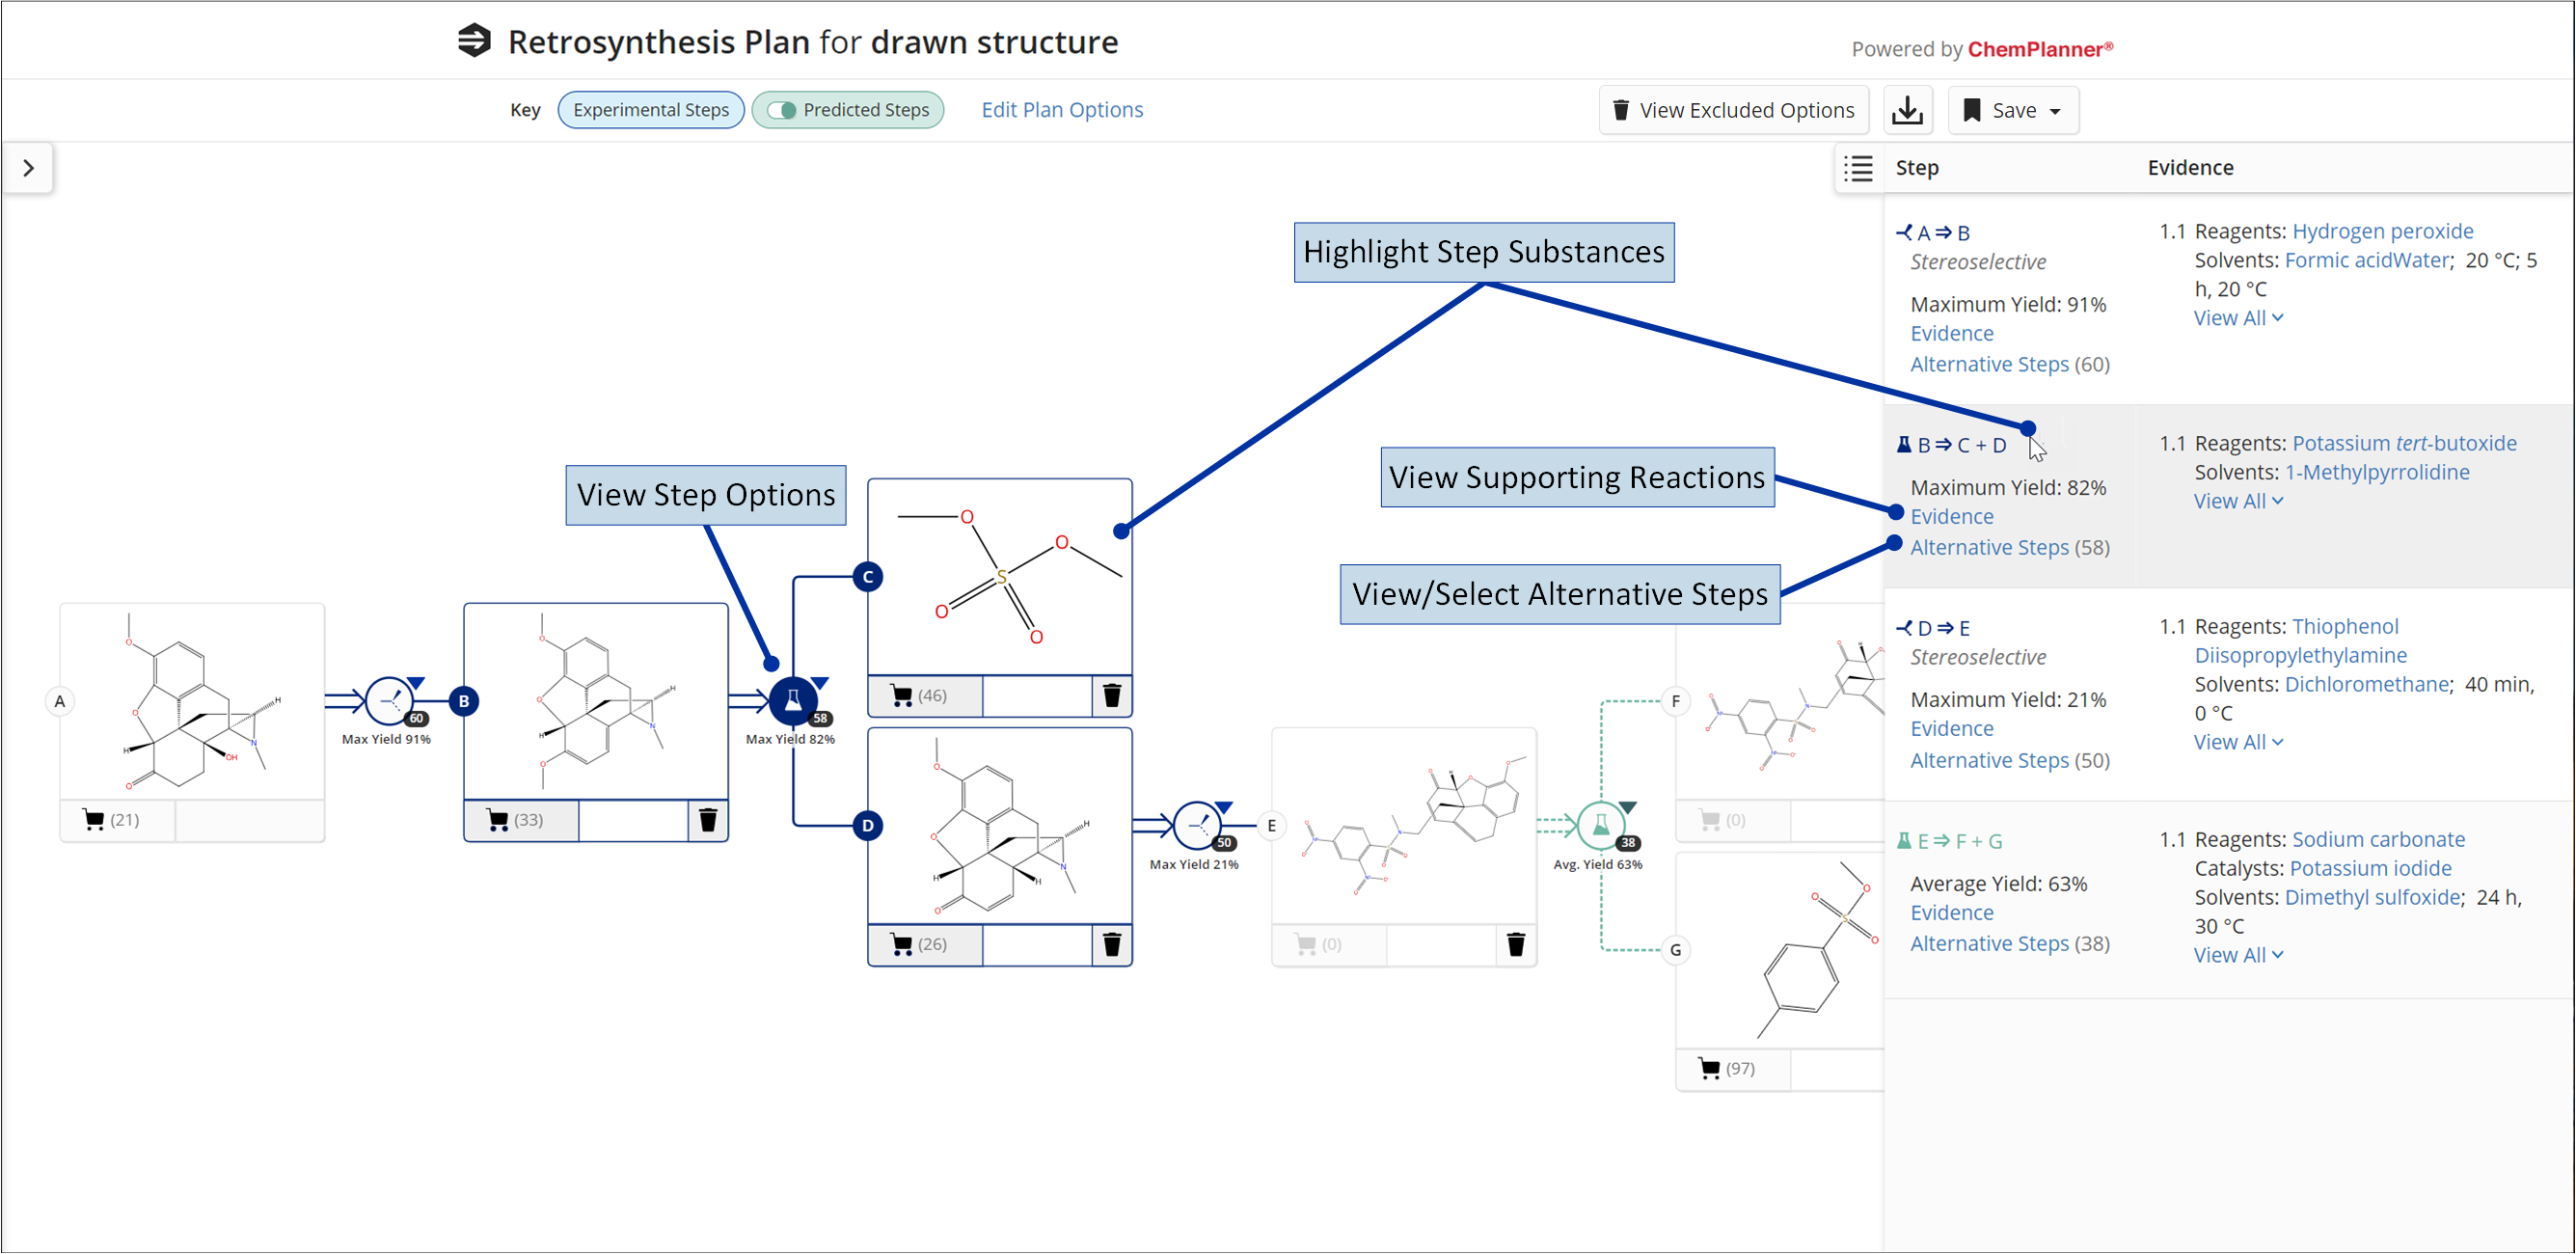Open dropdown triangle on step with 50 options
The width and height of the screenshot is (2576, 1254).
click(x=1224, y=808)
